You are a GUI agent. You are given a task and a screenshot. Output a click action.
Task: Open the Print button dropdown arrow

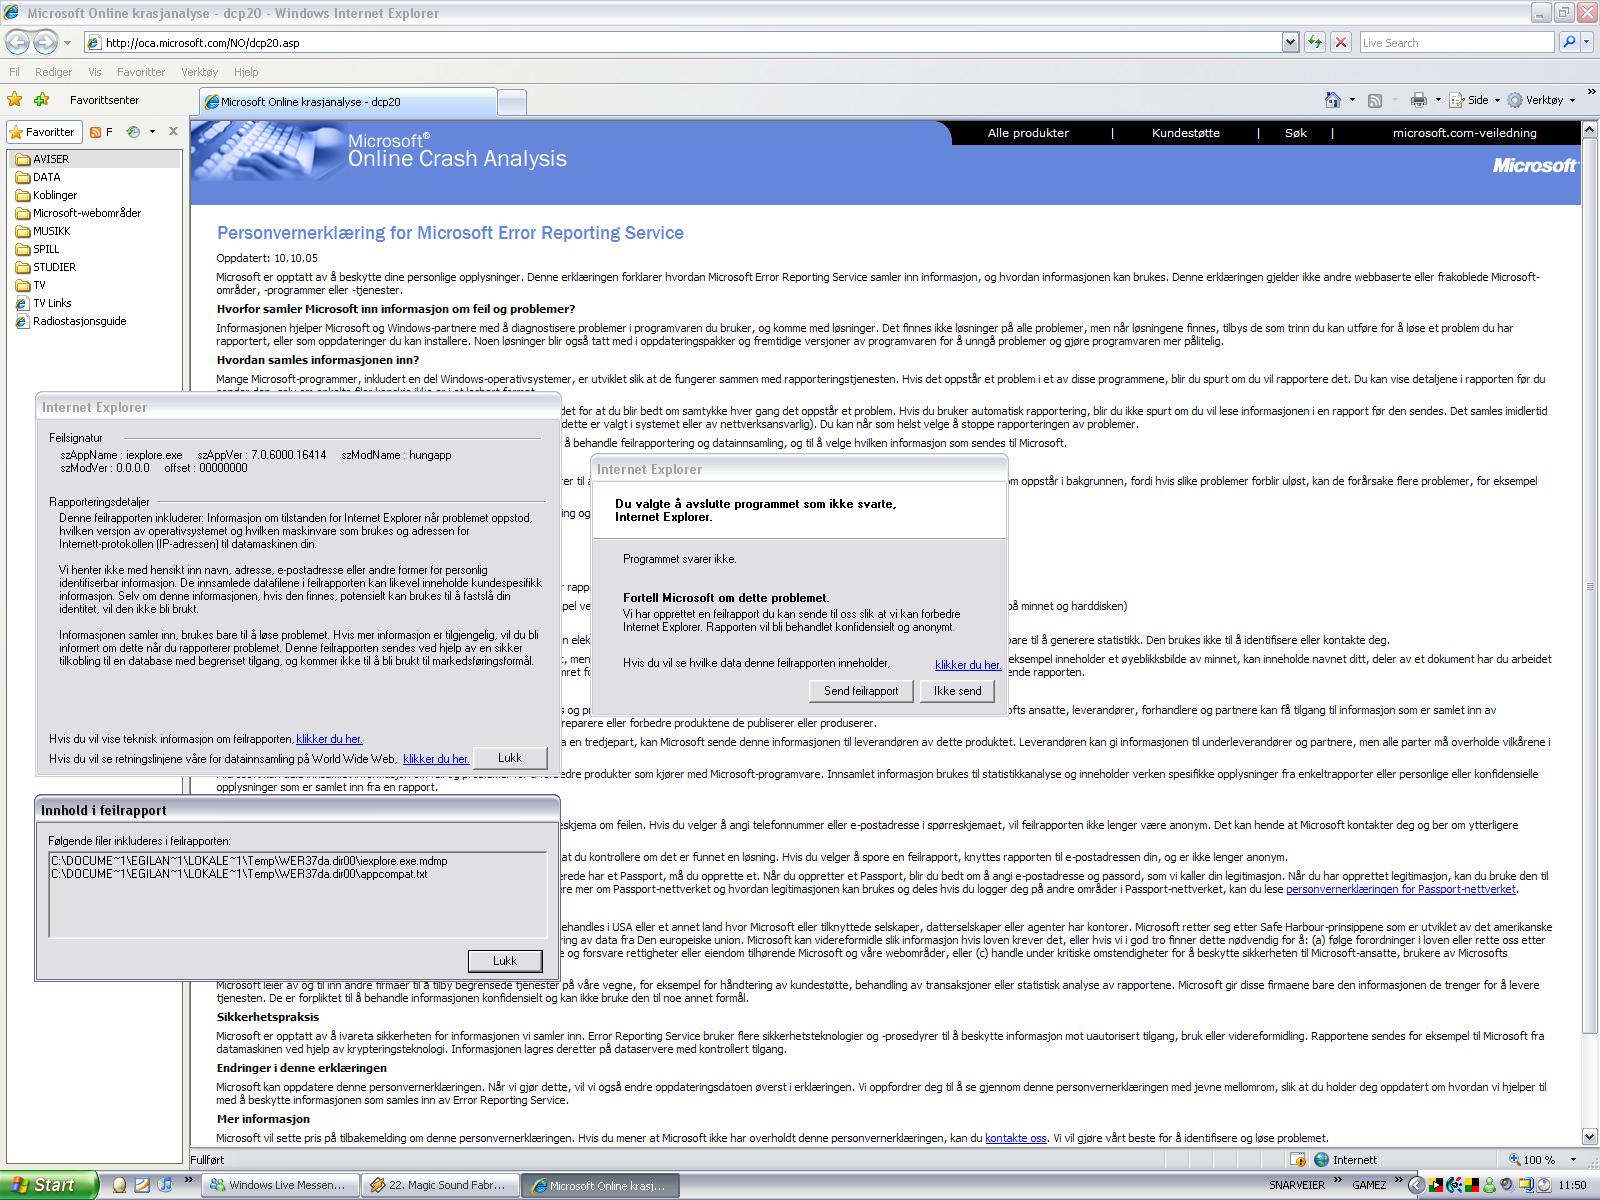coord(1438,100)
